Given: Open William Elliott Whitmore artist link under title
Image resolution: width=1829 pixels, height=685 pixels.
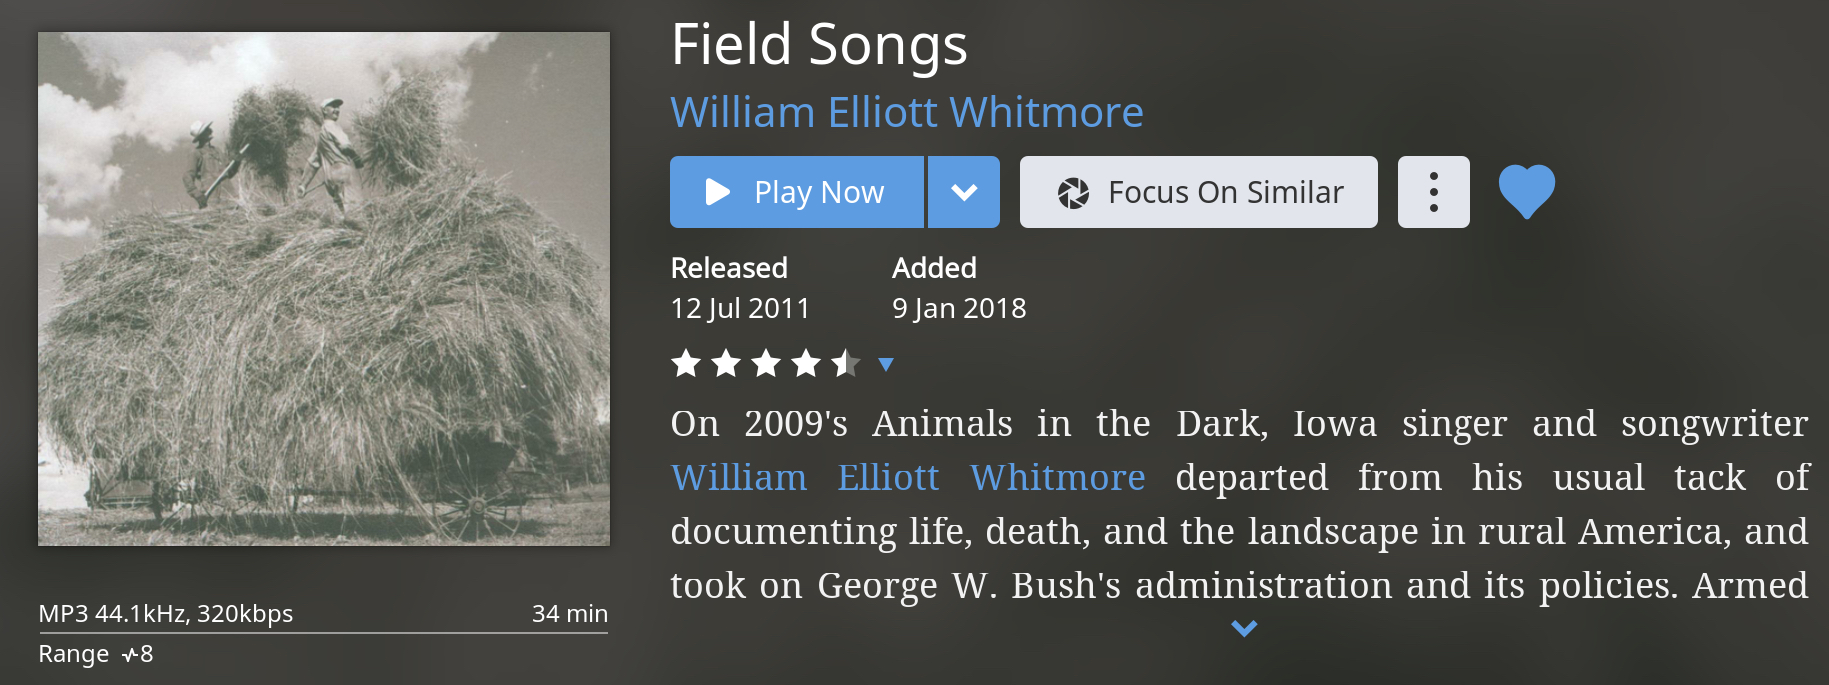Looking at the screenshot, I should click(x=907, y=112).
